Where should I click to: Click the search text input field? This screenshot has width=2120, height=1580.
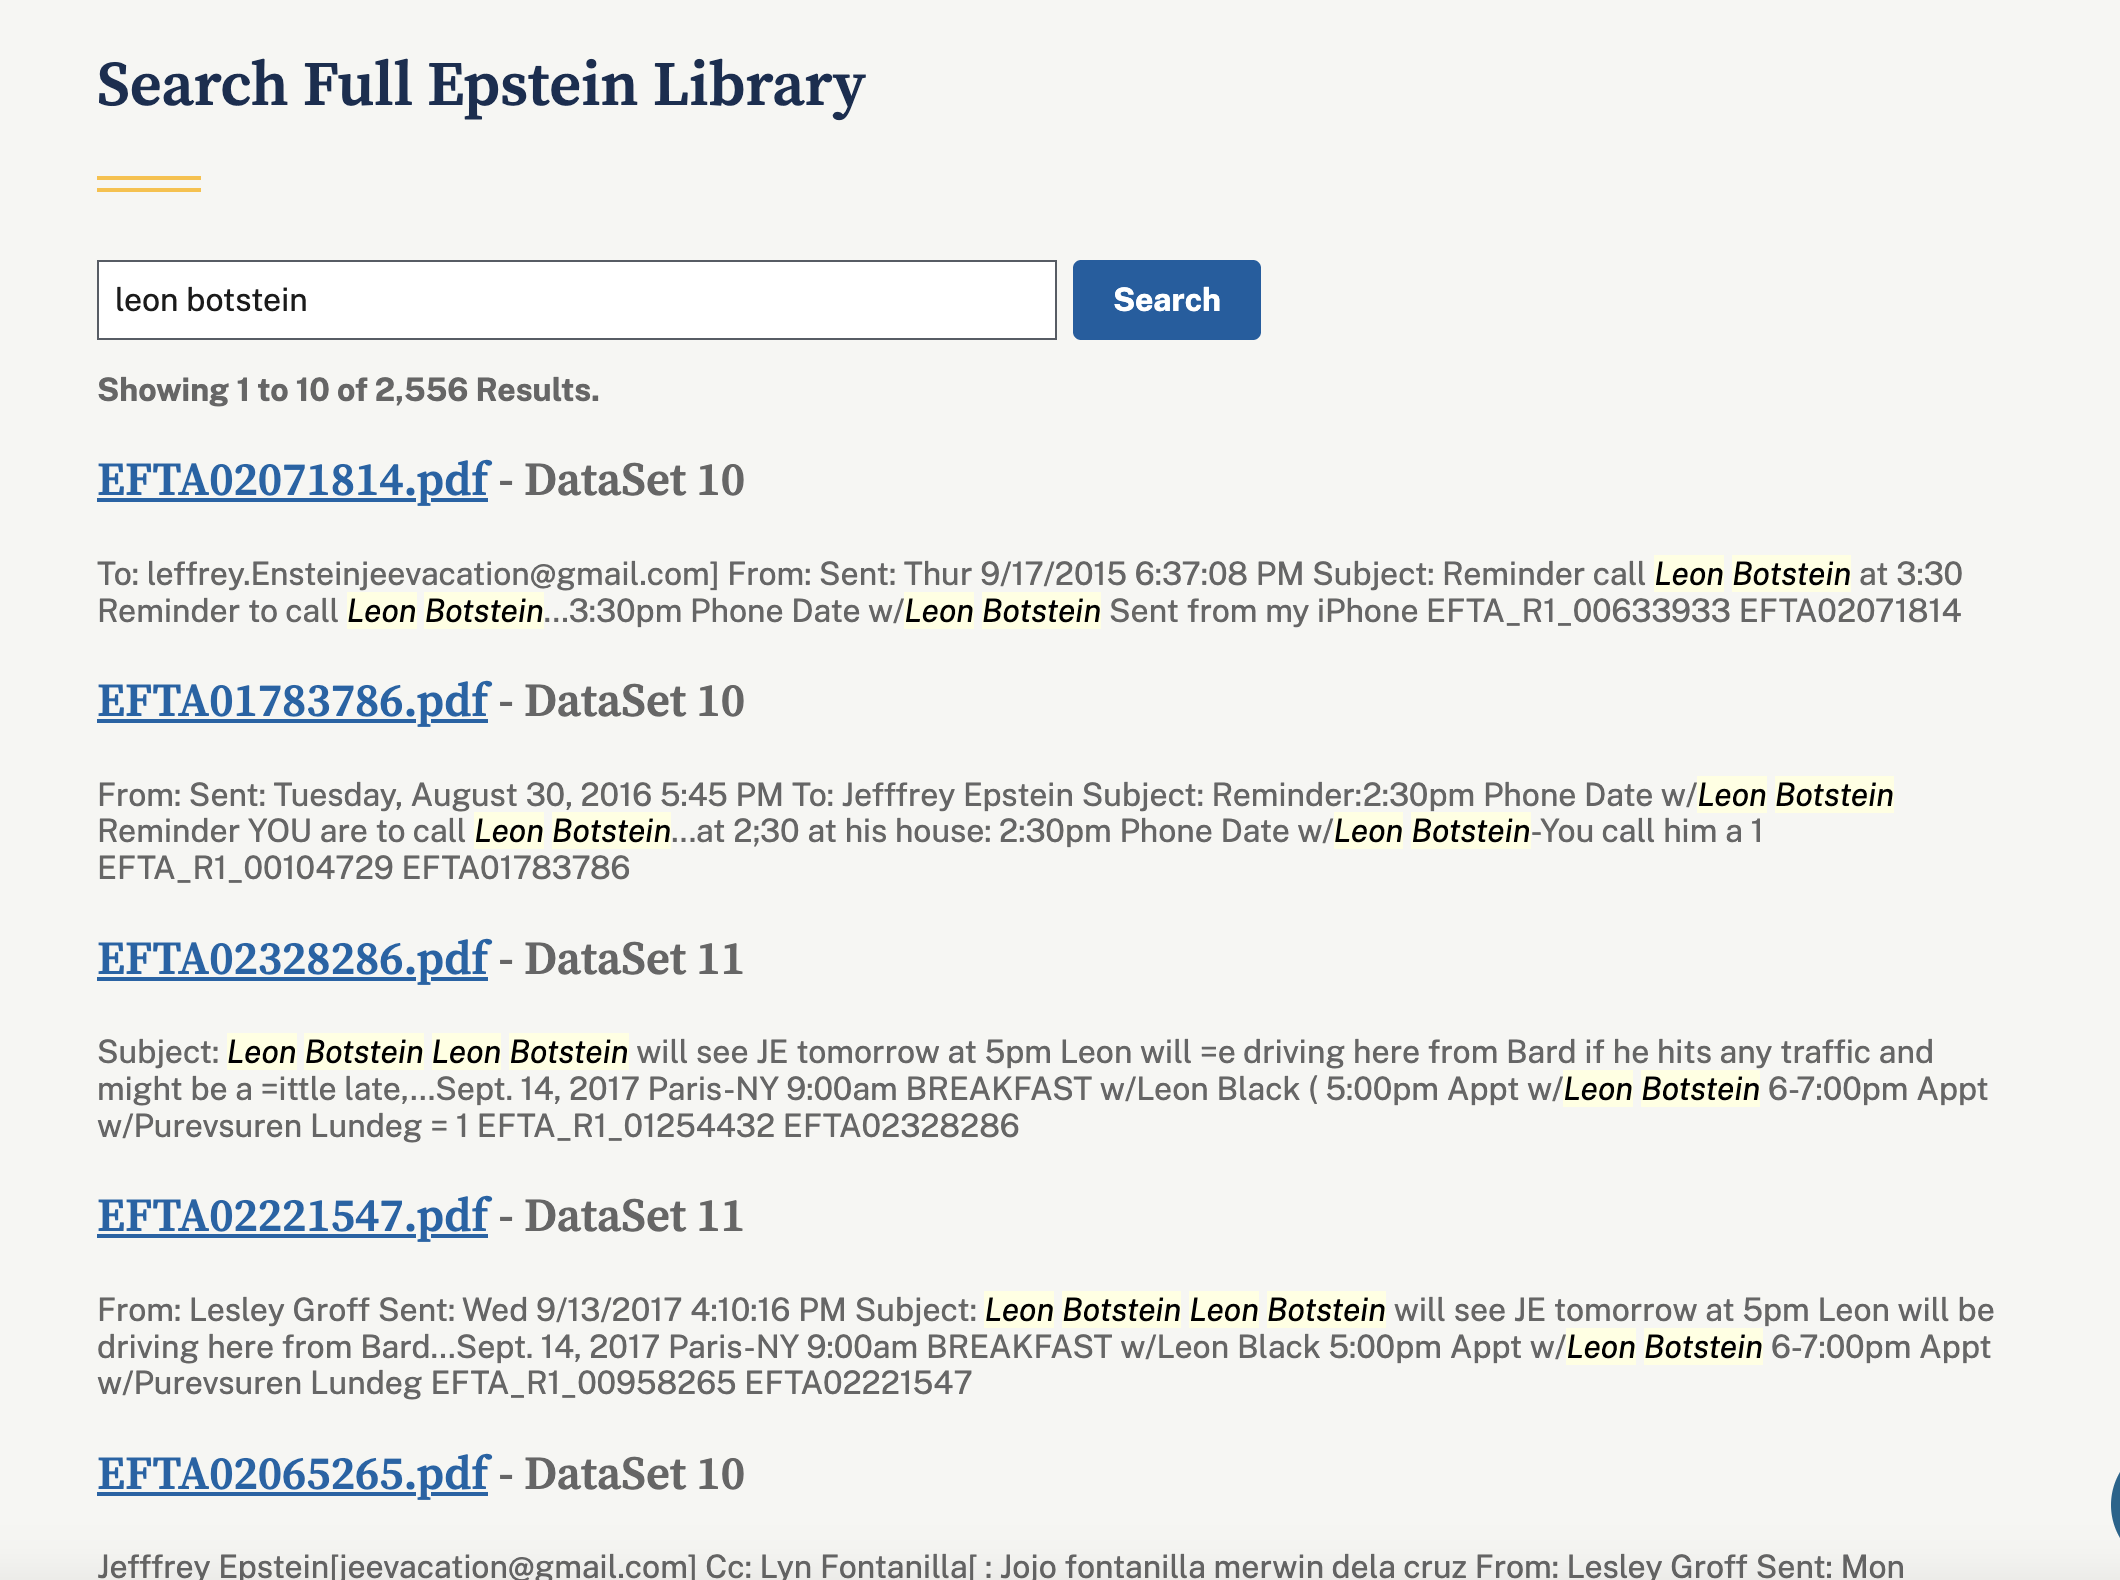click(x=576, y=300)
